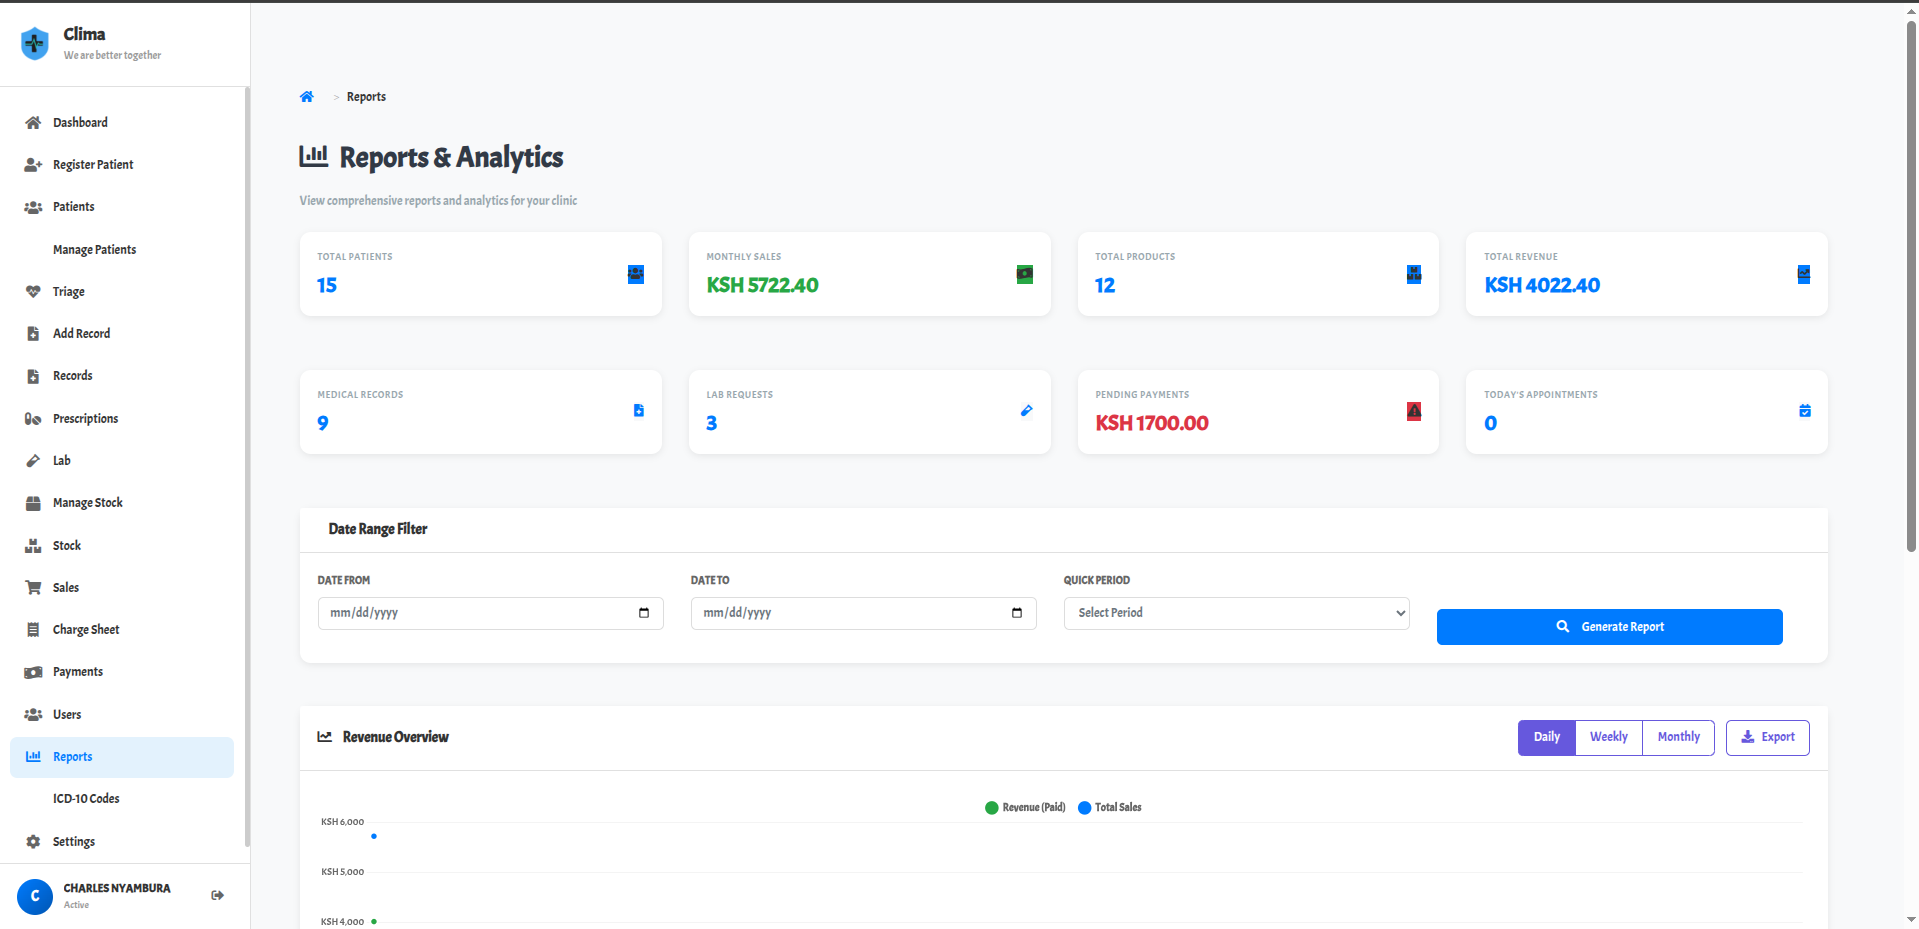The image size is (1919, 929).
Task: Export the Revenue Overview chart
Action: [1767, 737]
